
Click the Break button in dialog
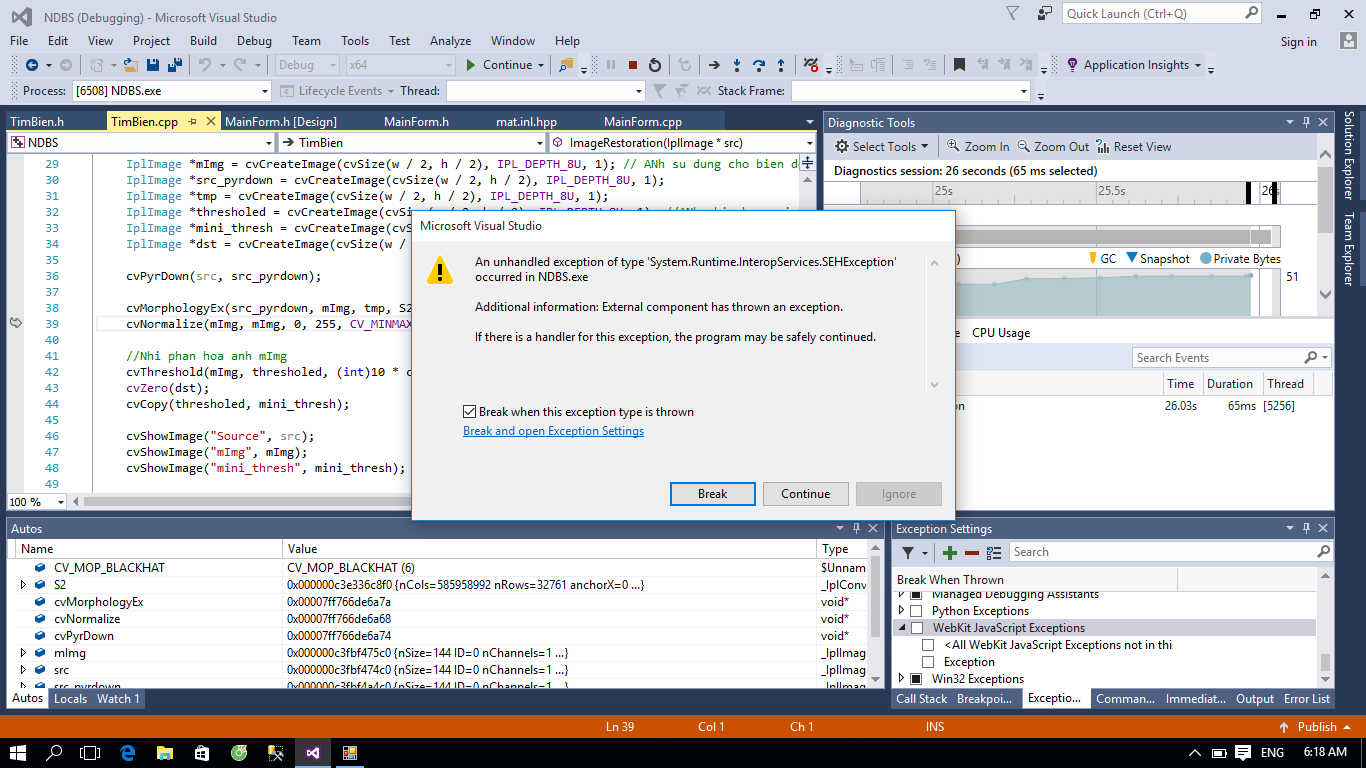712,494
